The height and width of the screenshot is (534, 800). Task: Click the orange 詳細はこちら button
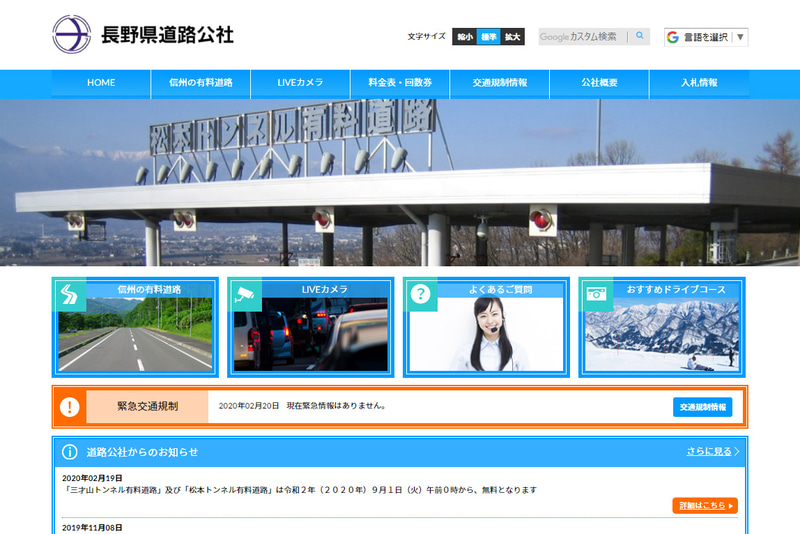705,505
